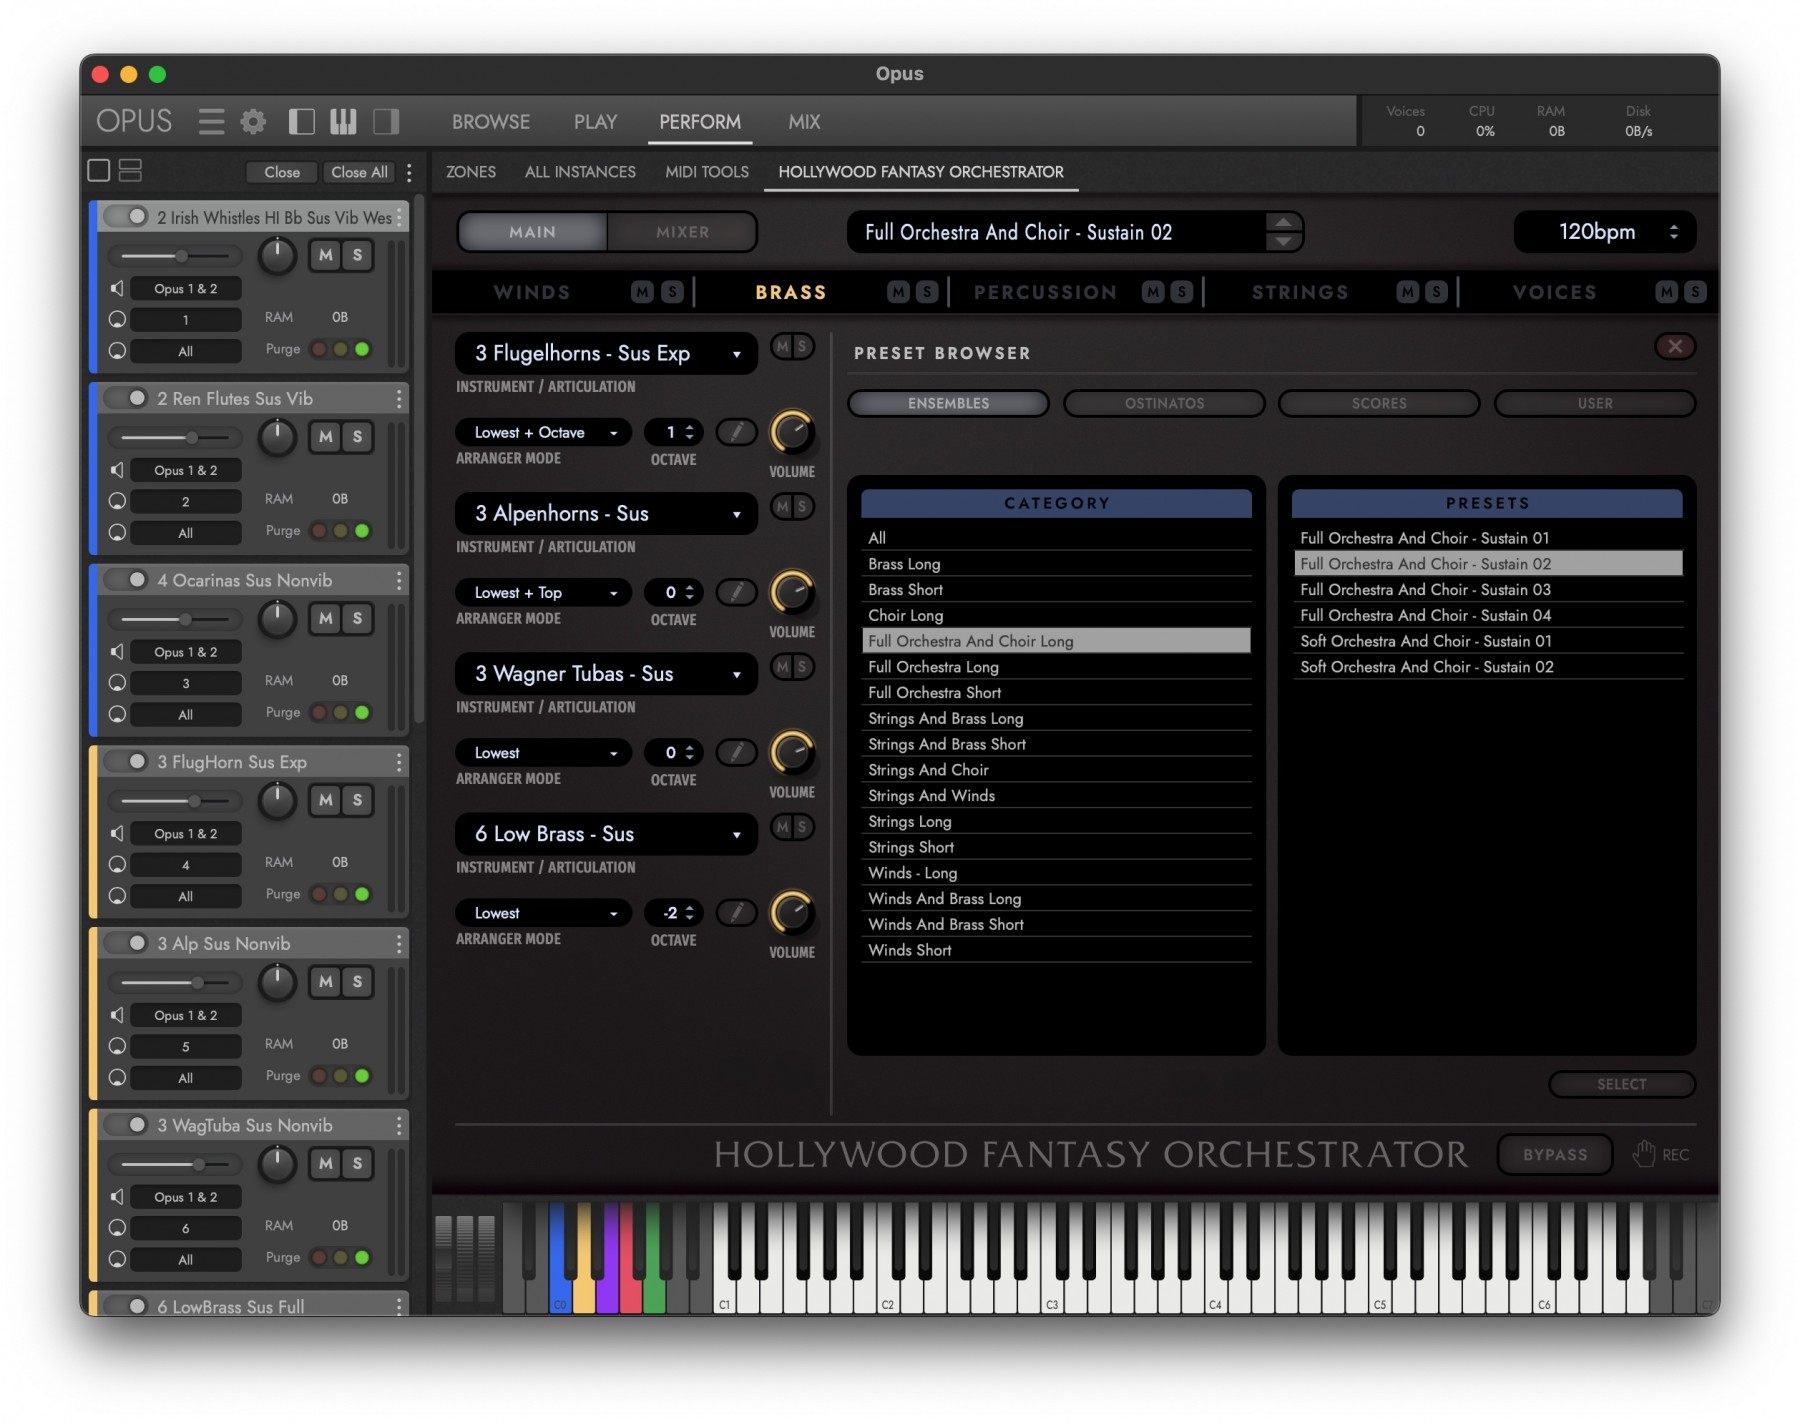Edit arranger for 3 Flugelhorns pencil icon
1800x1422 pixels.
pyautogui.click(x=736, y=432)
